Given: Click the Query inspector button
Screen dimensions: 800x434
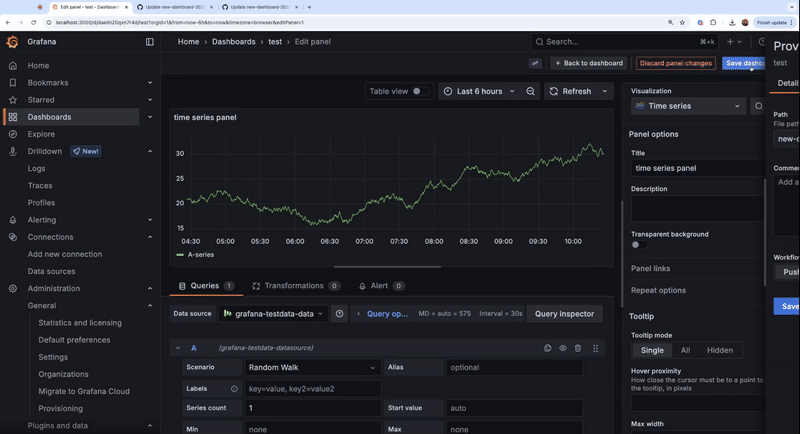Looking at the screenshot, I should click(564, 313).
